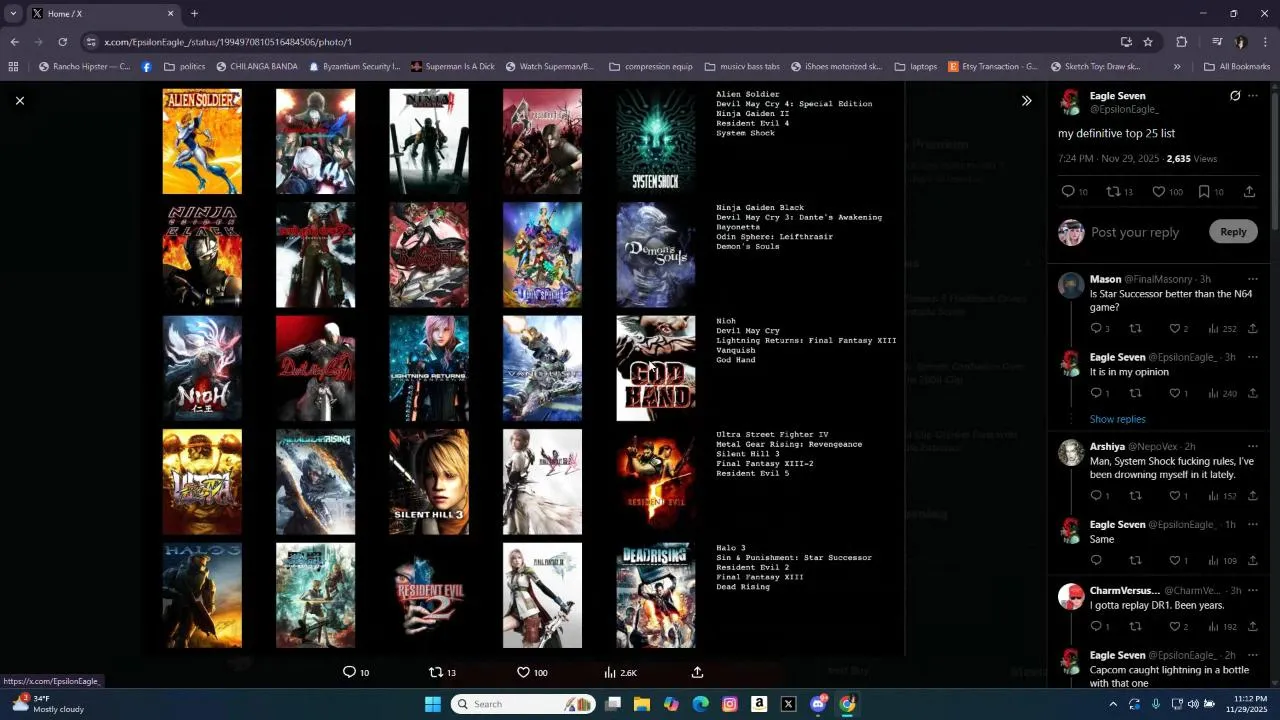Open Mason's profile name link
The image size is (1280, 720).
point(1105,279)
